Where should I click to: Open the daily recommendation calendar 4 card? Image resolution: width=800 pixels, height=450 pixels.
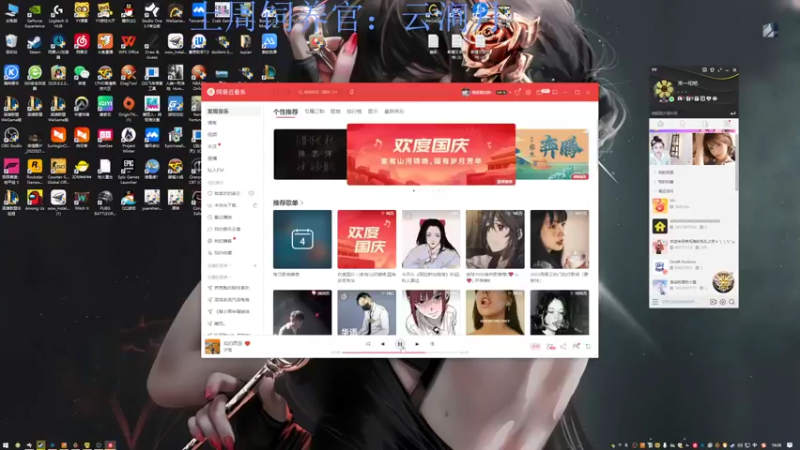(x=302, y=239)
